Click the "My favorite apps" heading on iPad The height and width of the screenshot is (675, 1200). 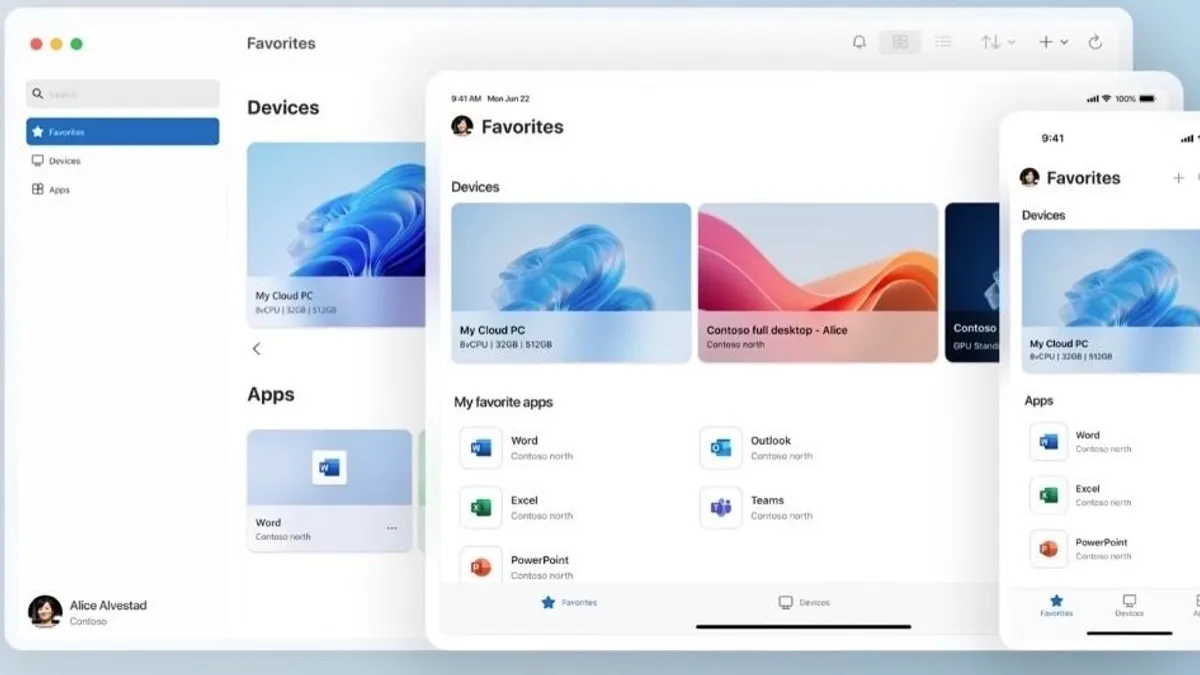click(504, 402)
